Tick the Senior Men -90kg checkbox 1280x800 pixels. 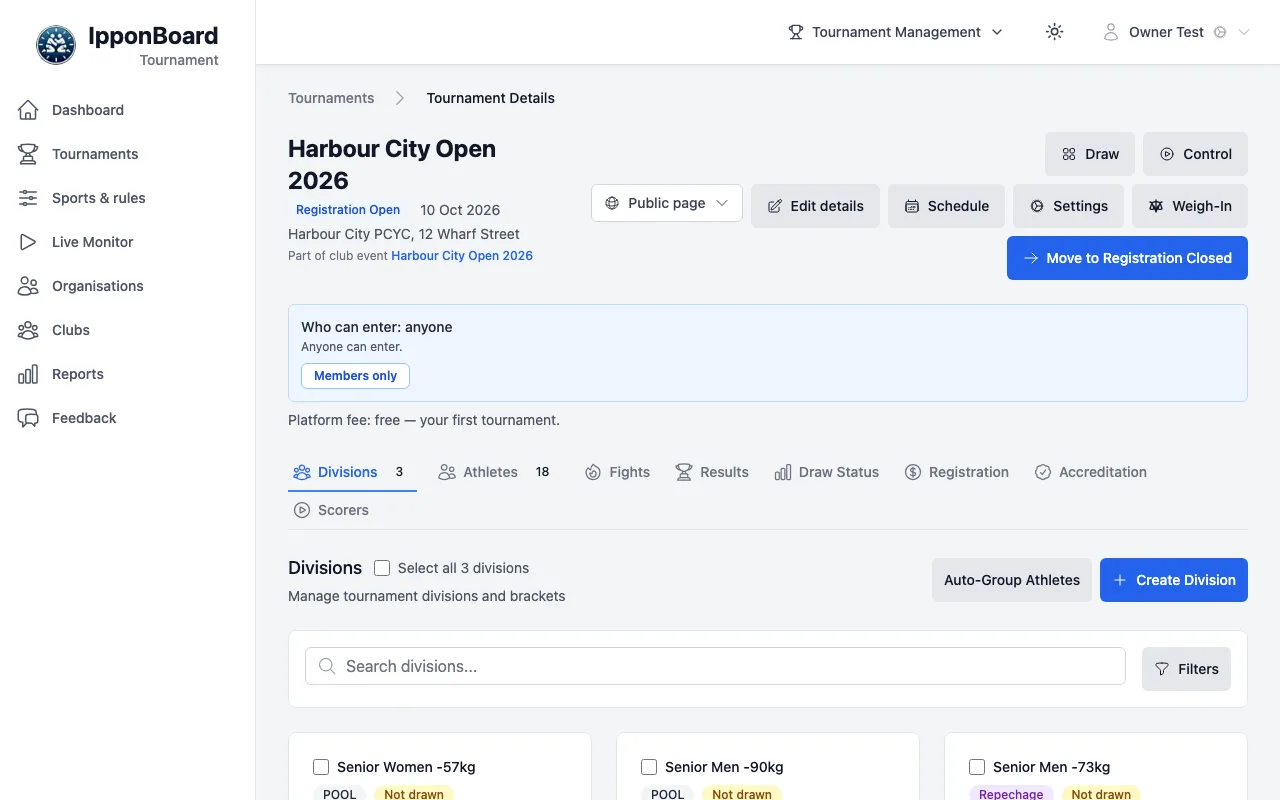[x=649, y=767]
